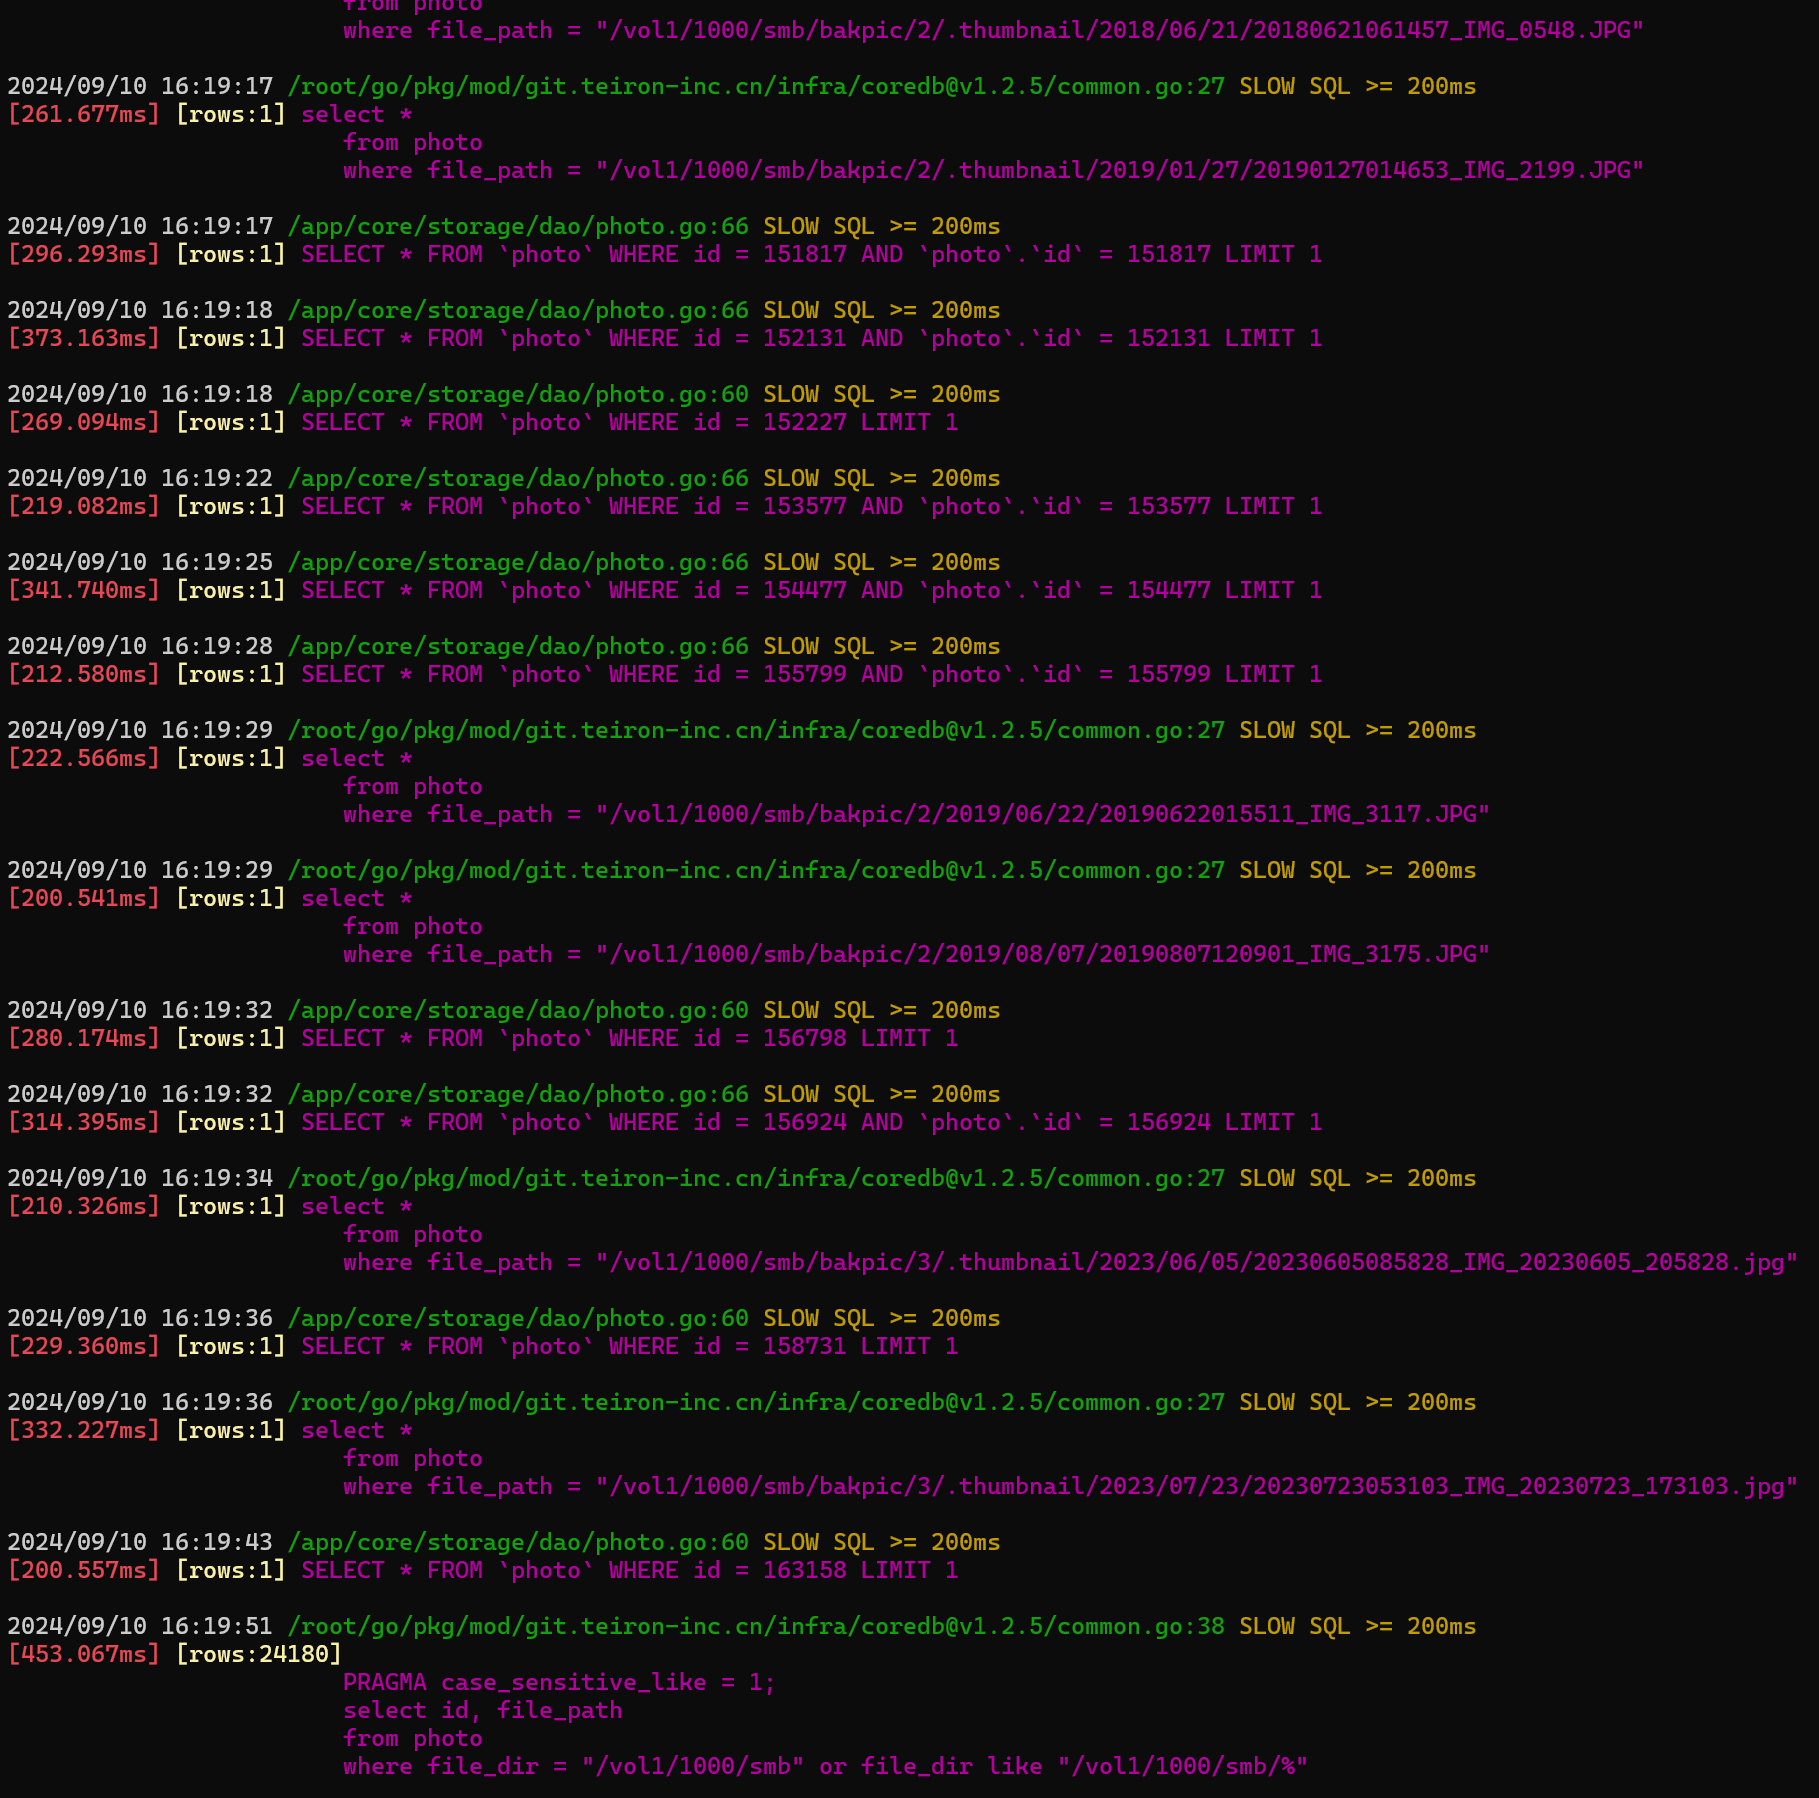Image resolution: width=1819 pixels, height=1798 pixels.
Task: Click the file path ending in IMG_0548.JPG
Action: 1119,30
